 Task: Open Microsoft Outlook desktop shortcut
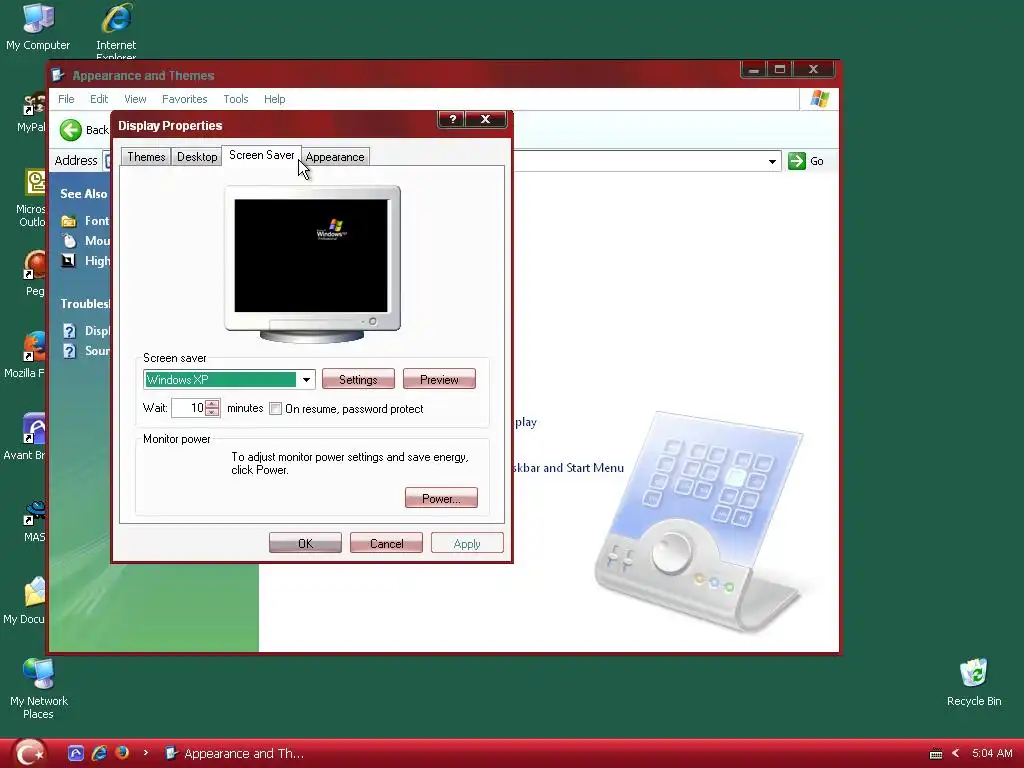(31, 197)
